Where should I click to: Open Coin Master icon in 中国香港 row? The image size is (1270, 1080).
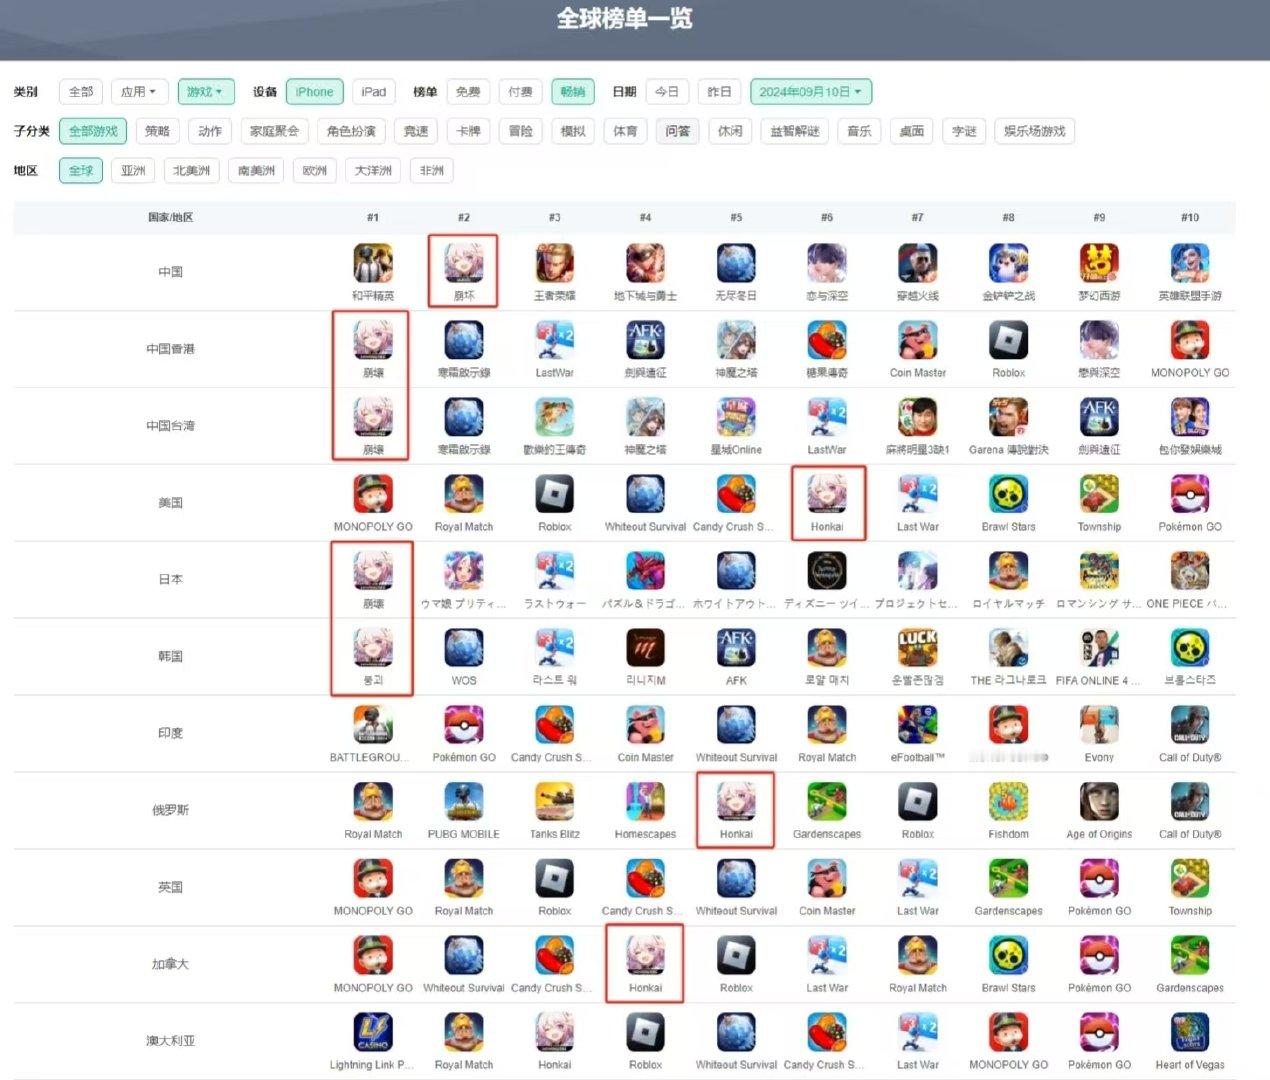pyautogui.click(x=917, y=341)
